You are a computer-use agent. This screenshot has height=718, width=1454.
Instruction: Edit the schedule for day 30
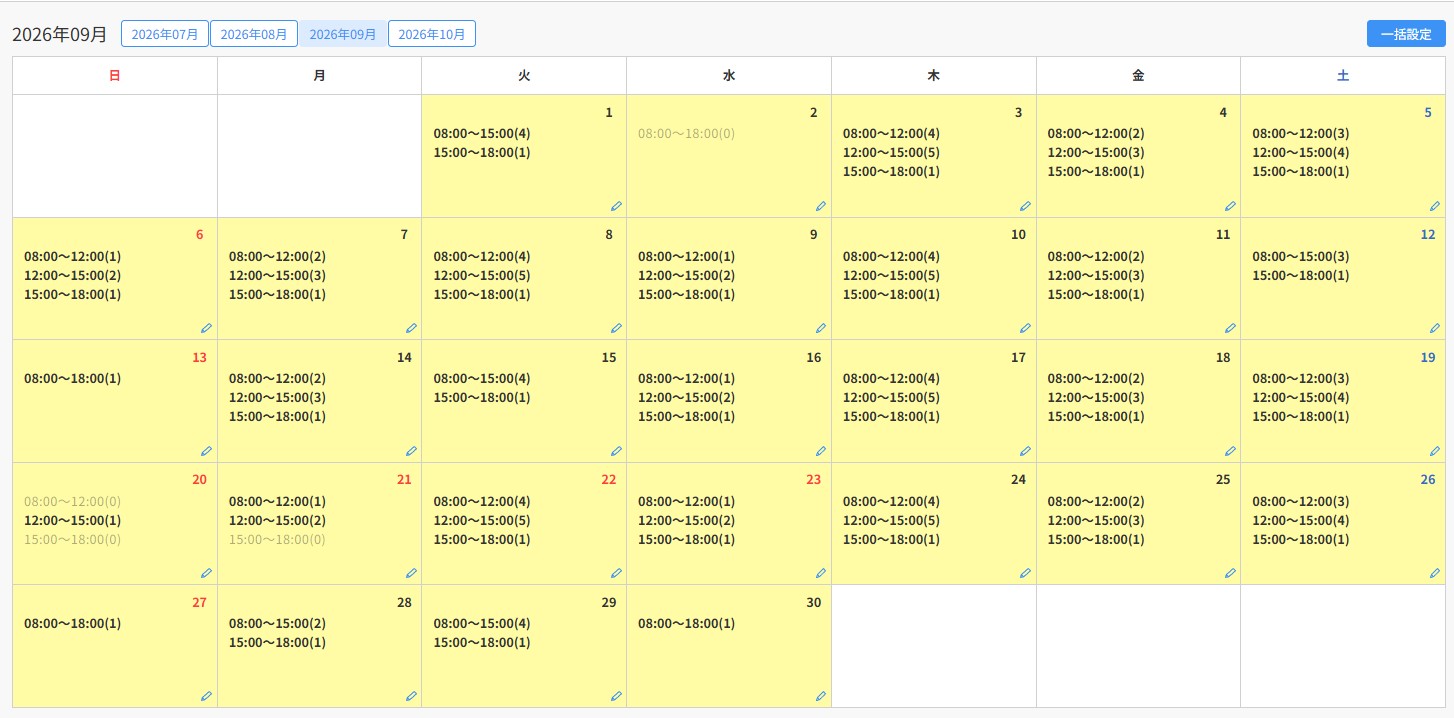click(821, 696)
